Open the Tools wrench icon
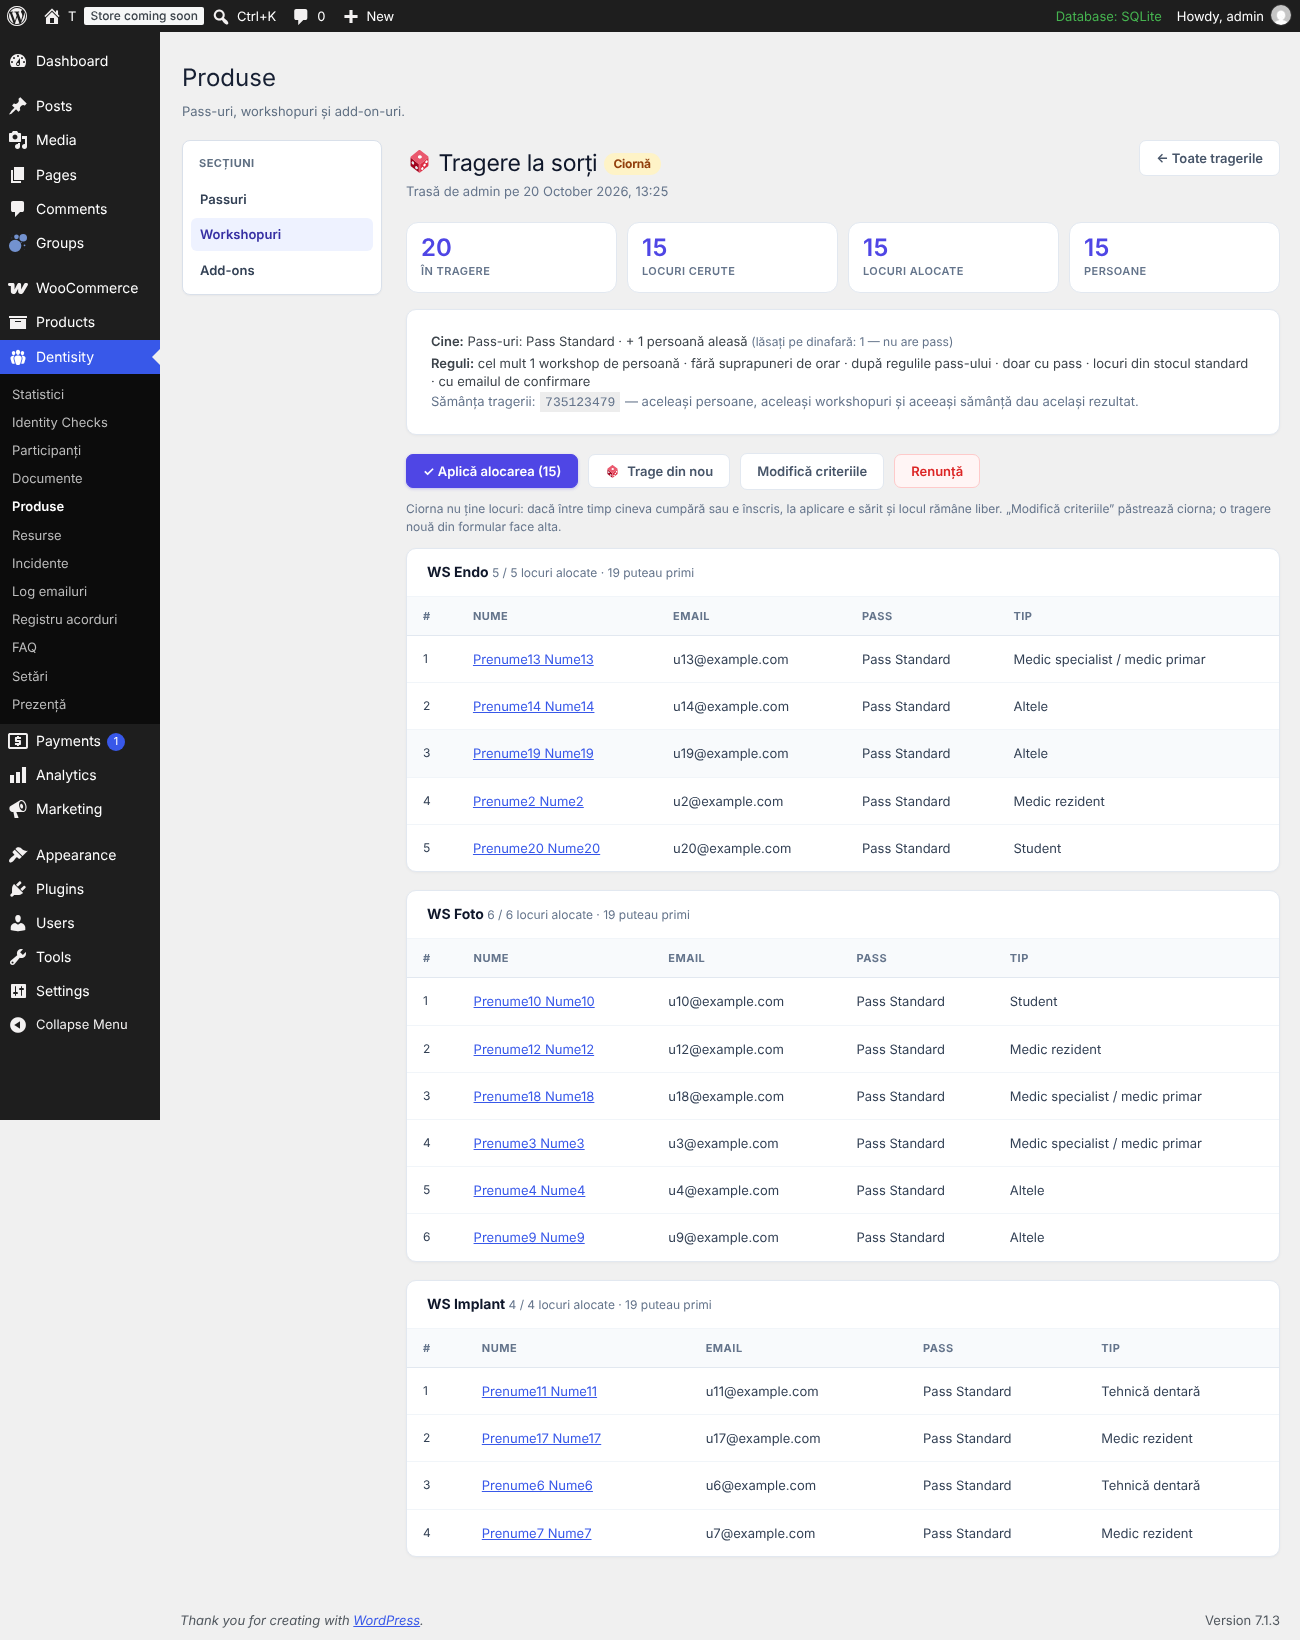 tap(18, 957)
